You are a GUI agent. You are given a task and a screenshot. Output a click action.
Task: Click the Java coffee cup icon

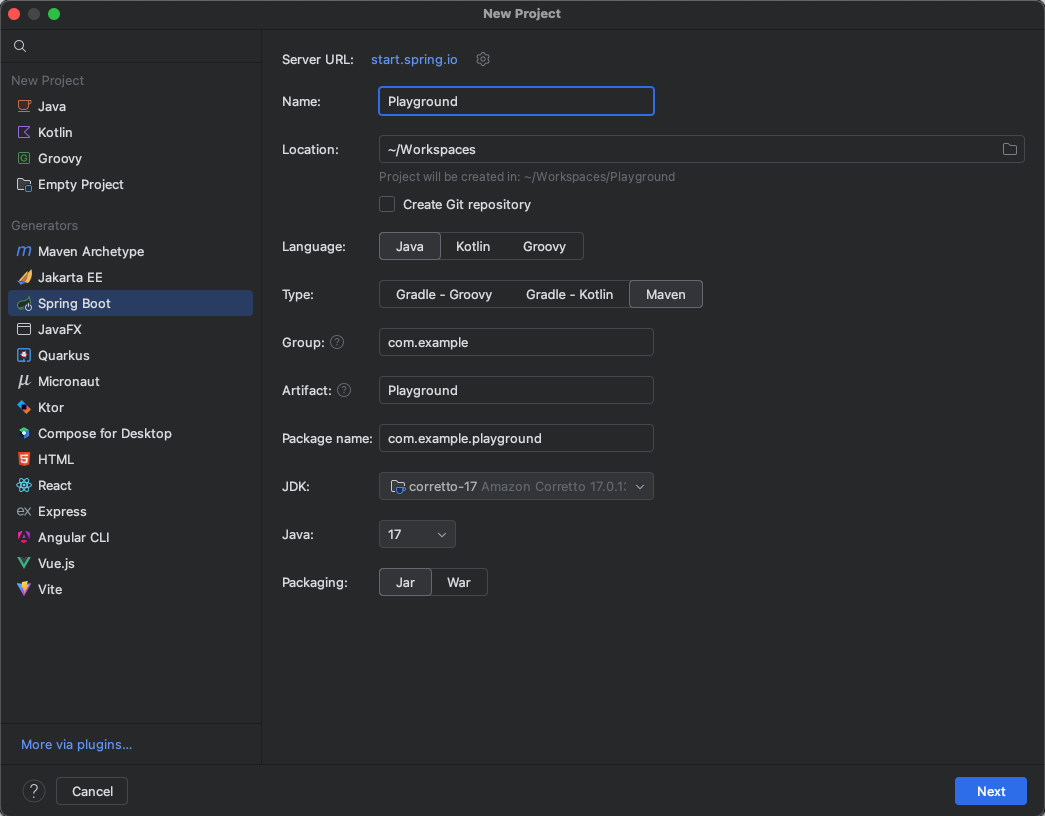tap(24, 106)
